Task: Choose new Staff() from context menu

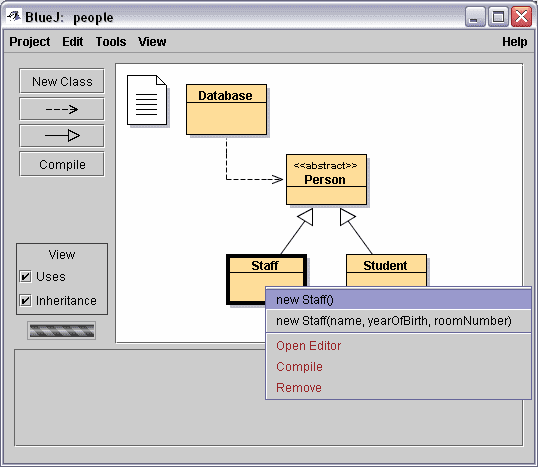Action: pos(399,300)
